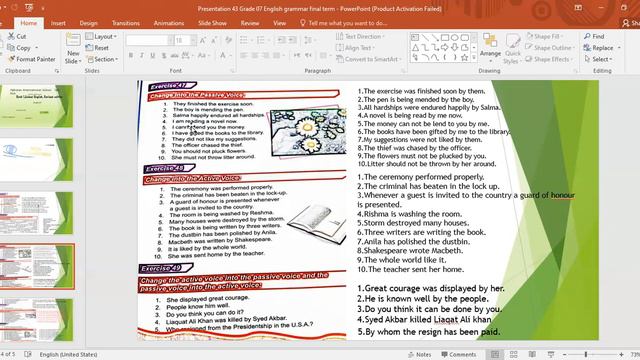This screenshot has height=360, width=640.
Task: Open the Insert tab
Action: coord(58,23)
